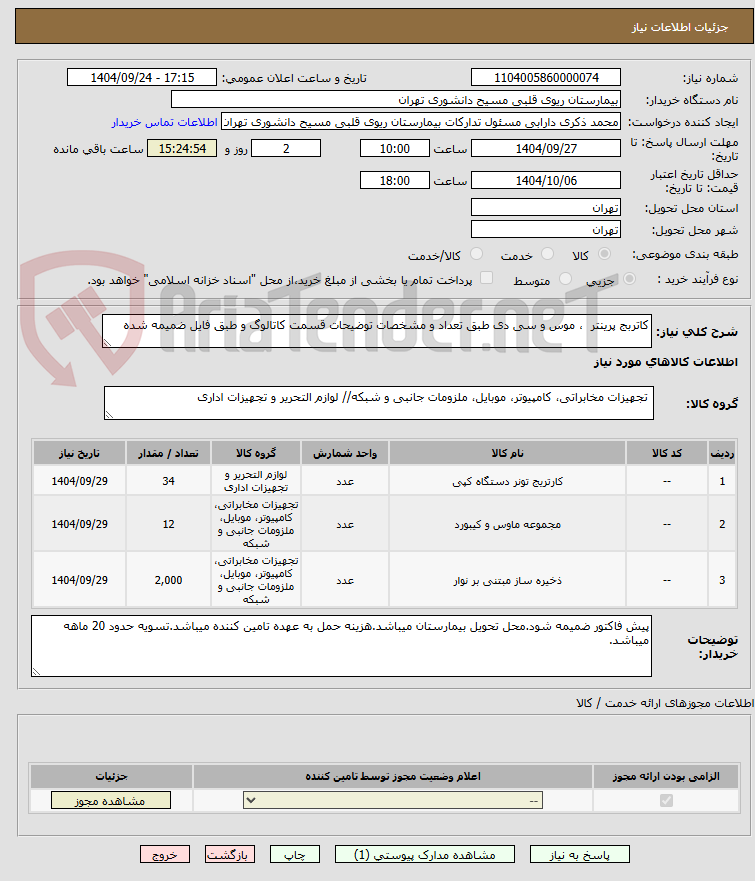
Task: Click the جزئیات اطلاعات نیاز page title
Action: (680, 27)
